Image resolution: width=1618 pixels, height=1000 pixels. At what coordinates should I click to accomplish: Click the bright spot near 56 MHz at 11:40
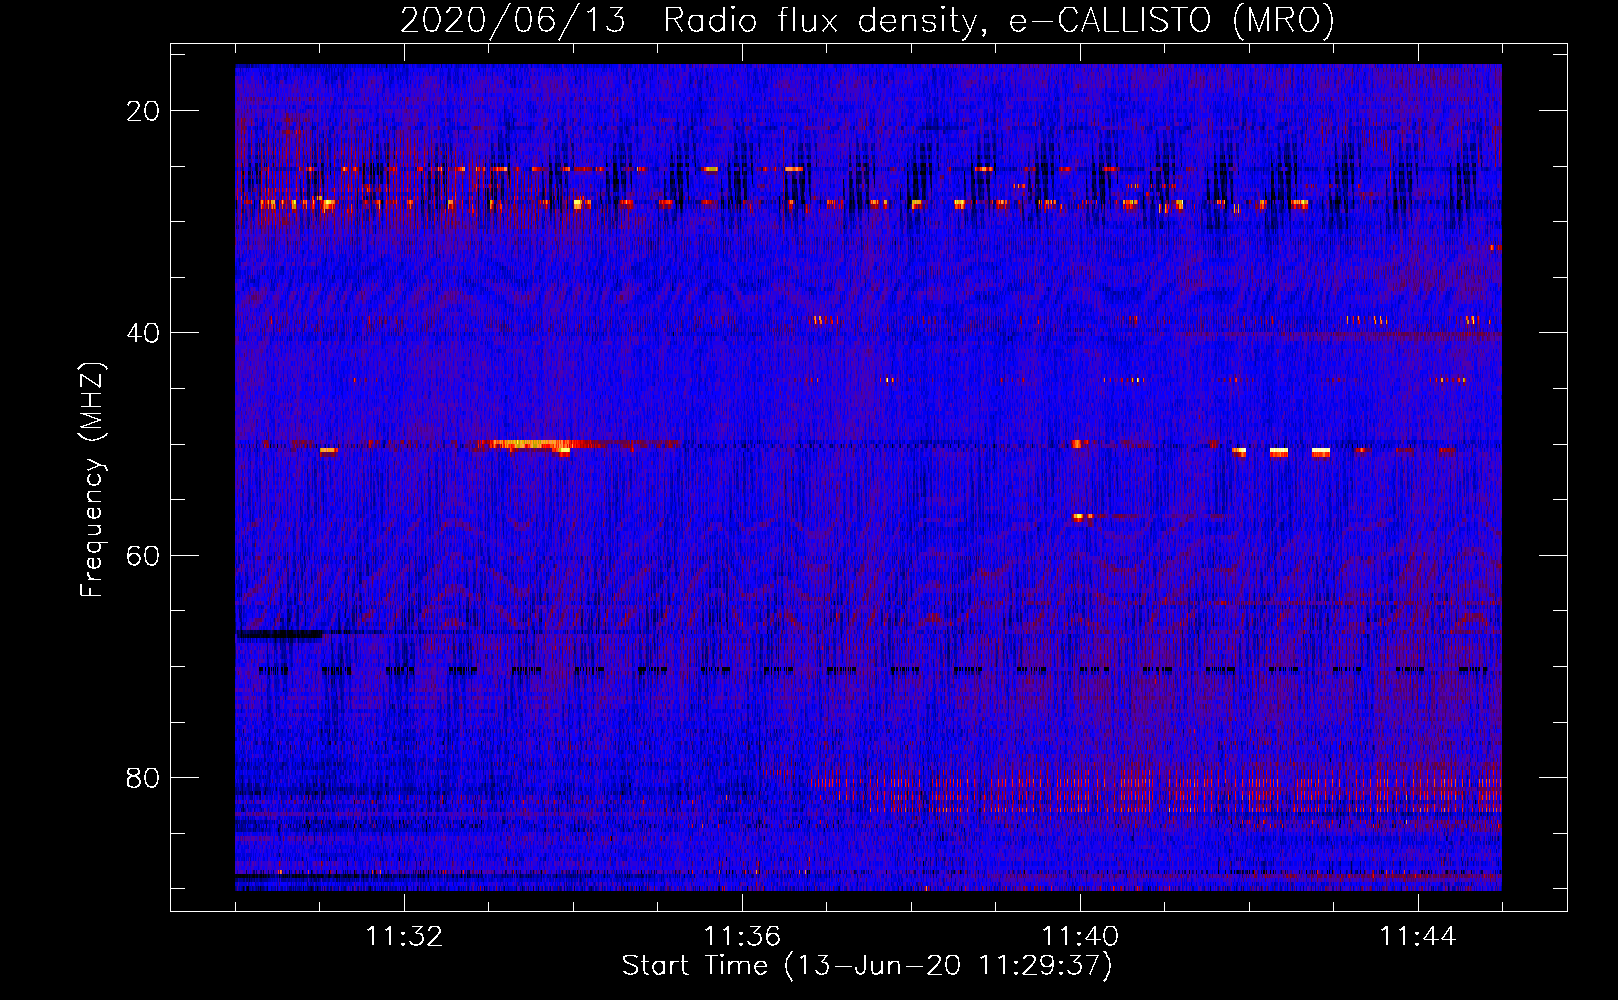pos(1082,517)
